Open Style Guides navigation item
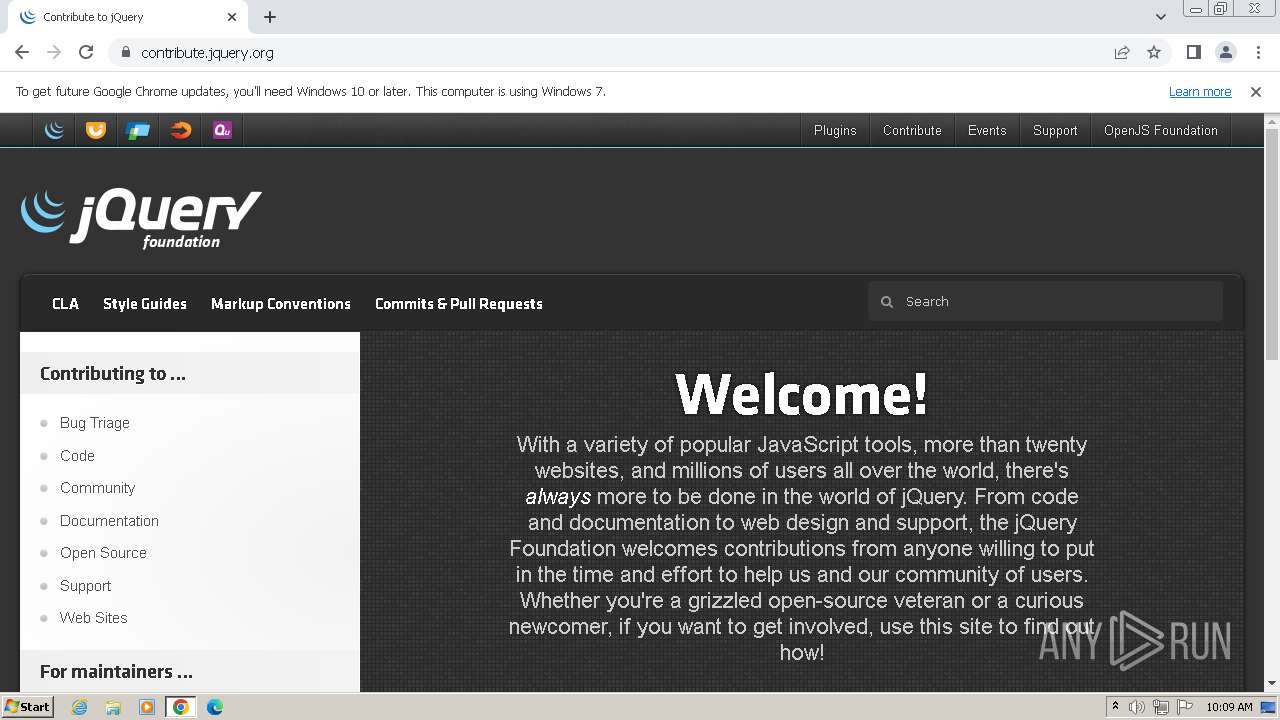Viewport: 1280px width, 720px height. (x=145, y=304)
